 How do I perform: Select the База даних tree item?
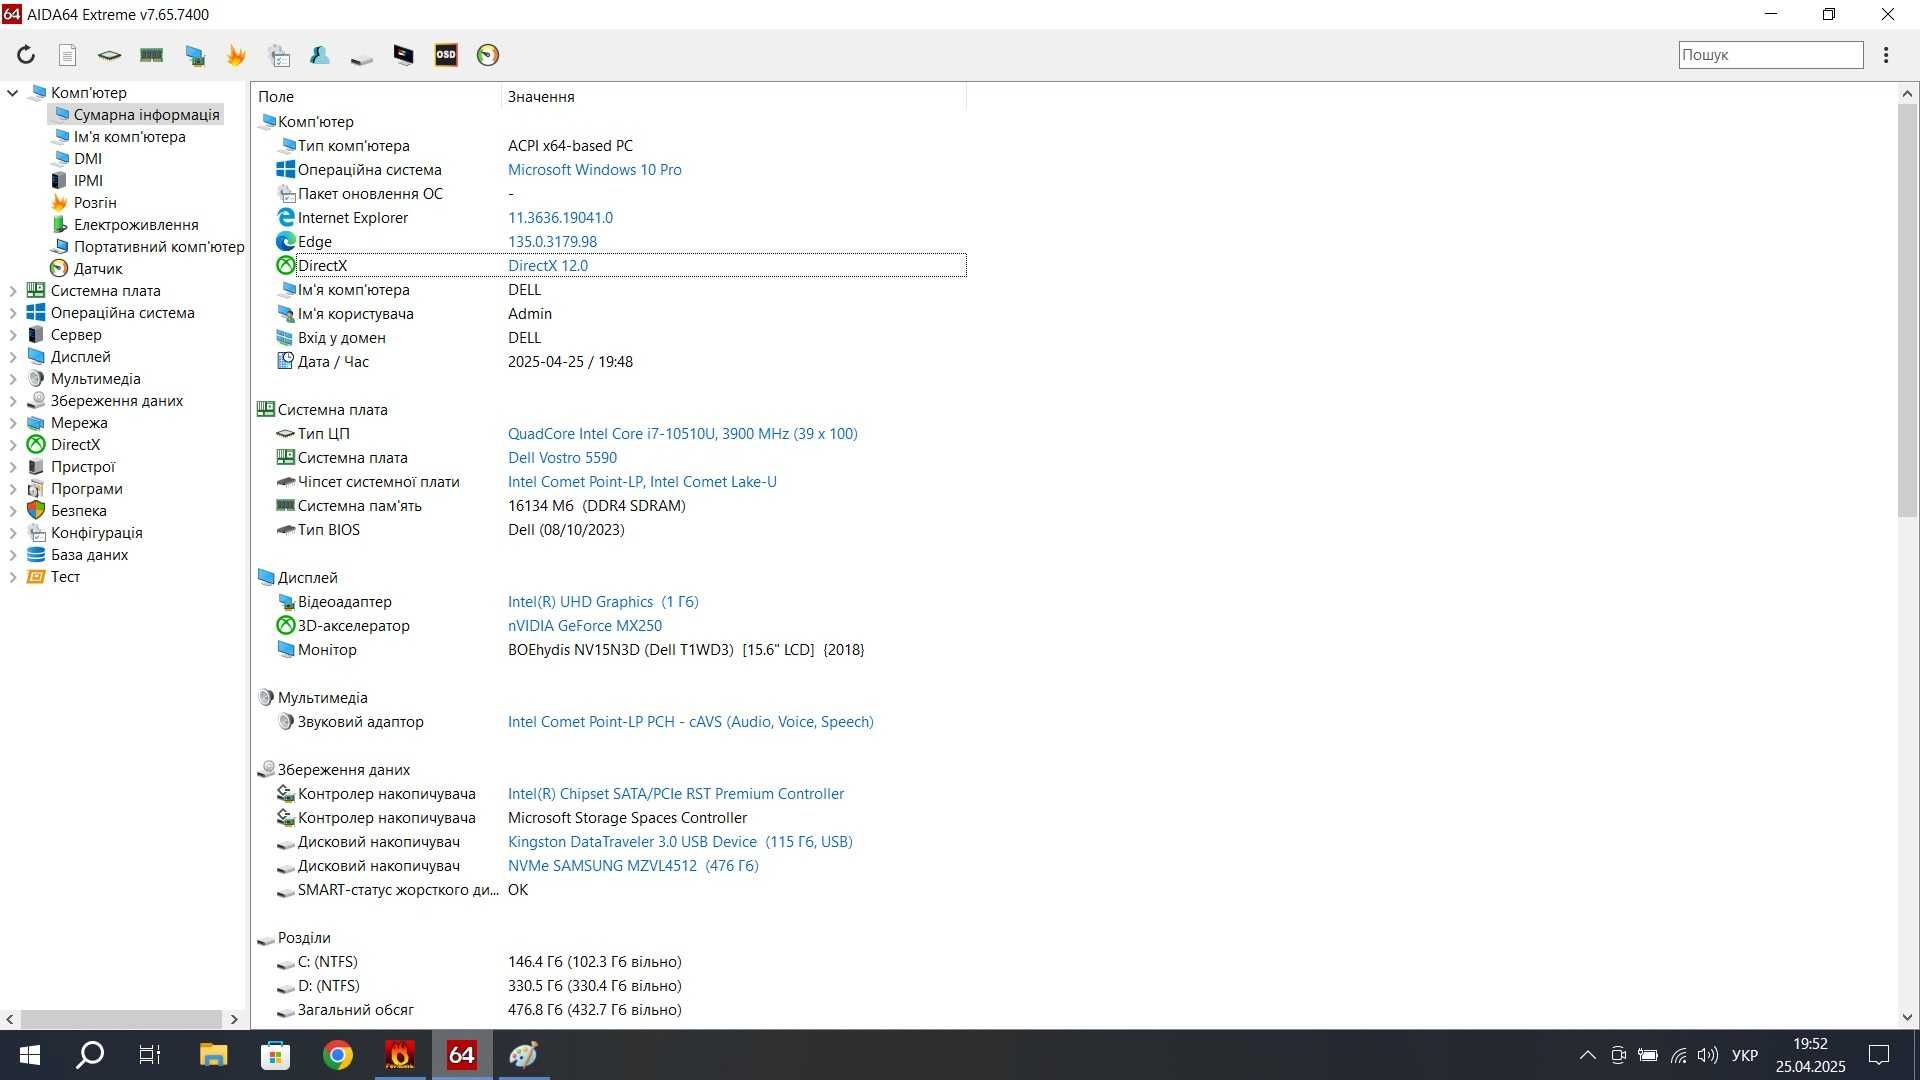(90, 555)
